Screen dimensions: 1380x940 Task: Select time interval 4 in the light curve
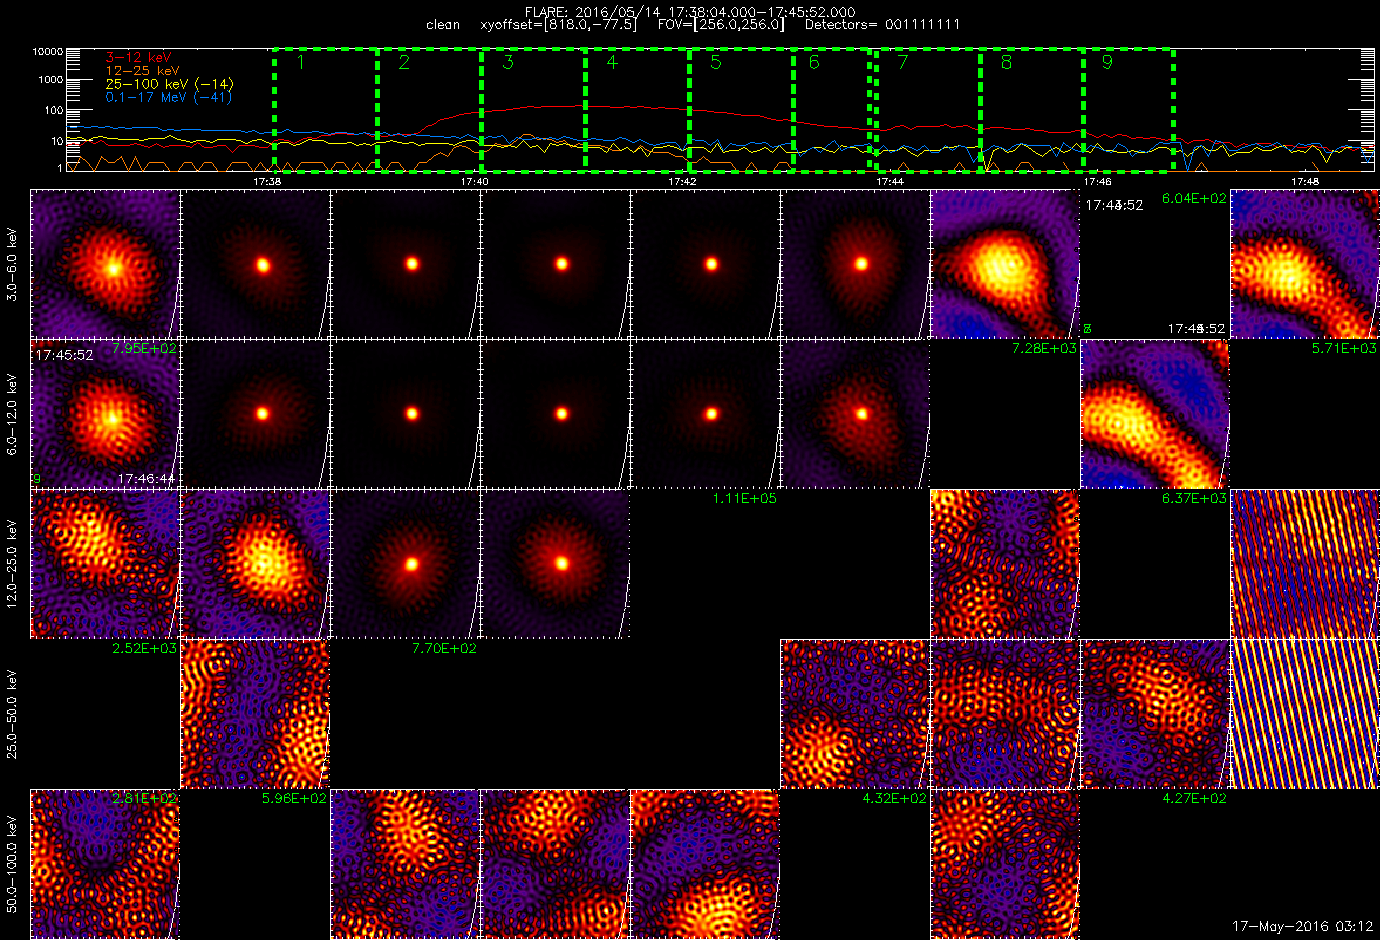[x=637, y=110]
